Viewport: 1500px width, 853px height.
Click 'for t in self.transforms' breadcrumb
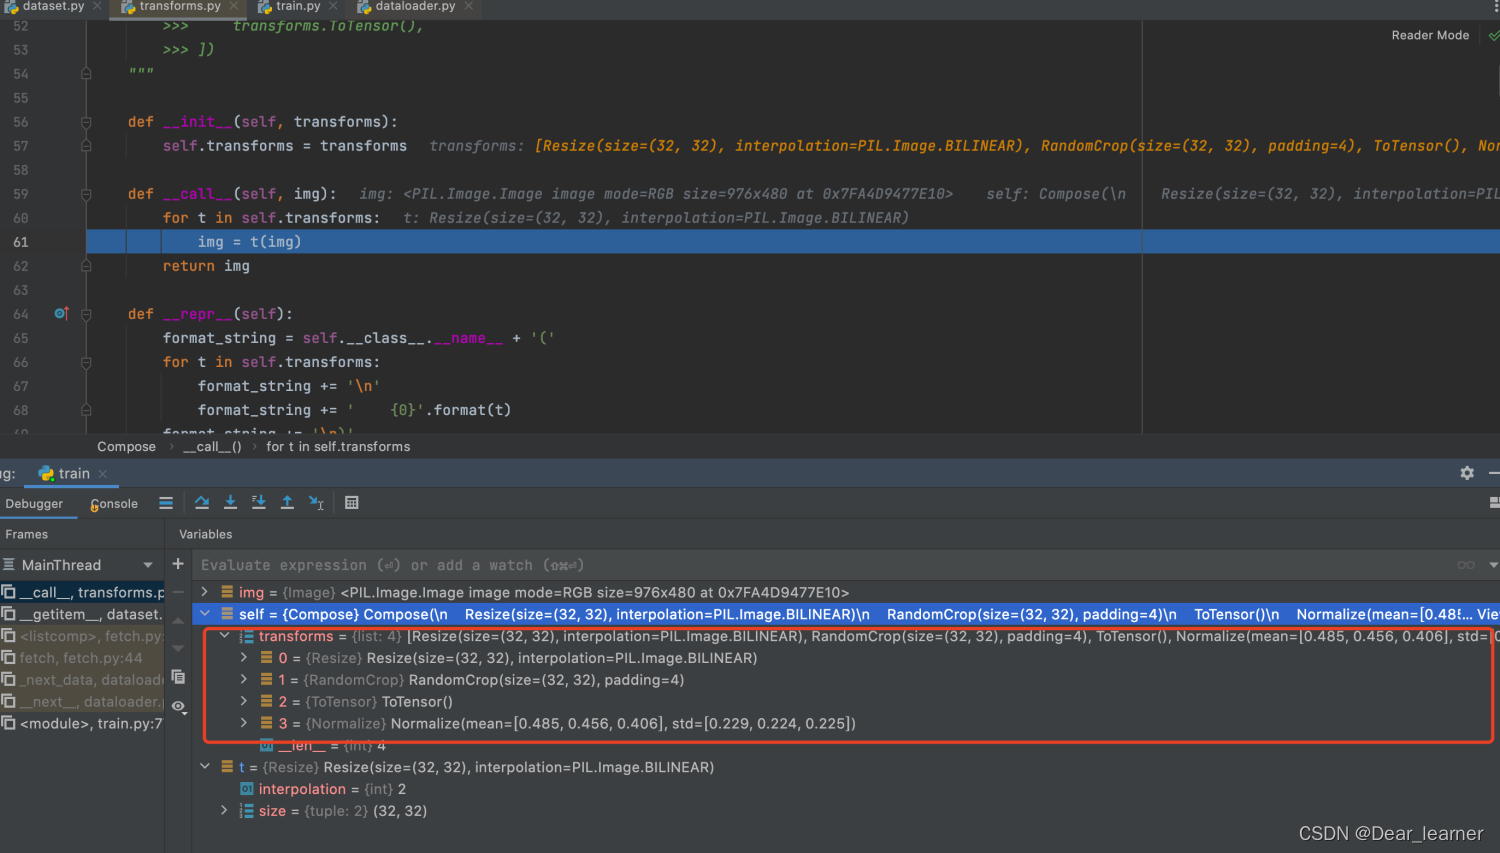pyautogui.click(x=338, y=447)
